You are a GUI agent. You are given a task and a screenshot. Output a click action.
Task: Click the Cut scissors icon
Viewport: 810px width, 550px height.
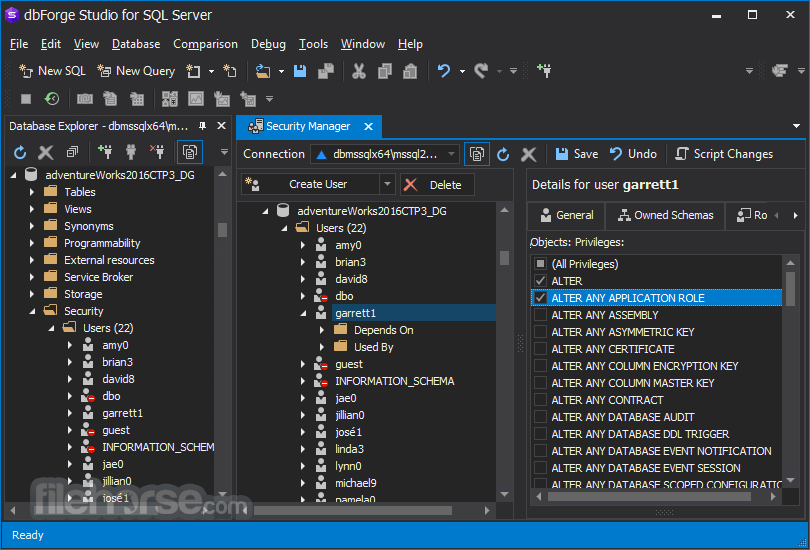359,71
